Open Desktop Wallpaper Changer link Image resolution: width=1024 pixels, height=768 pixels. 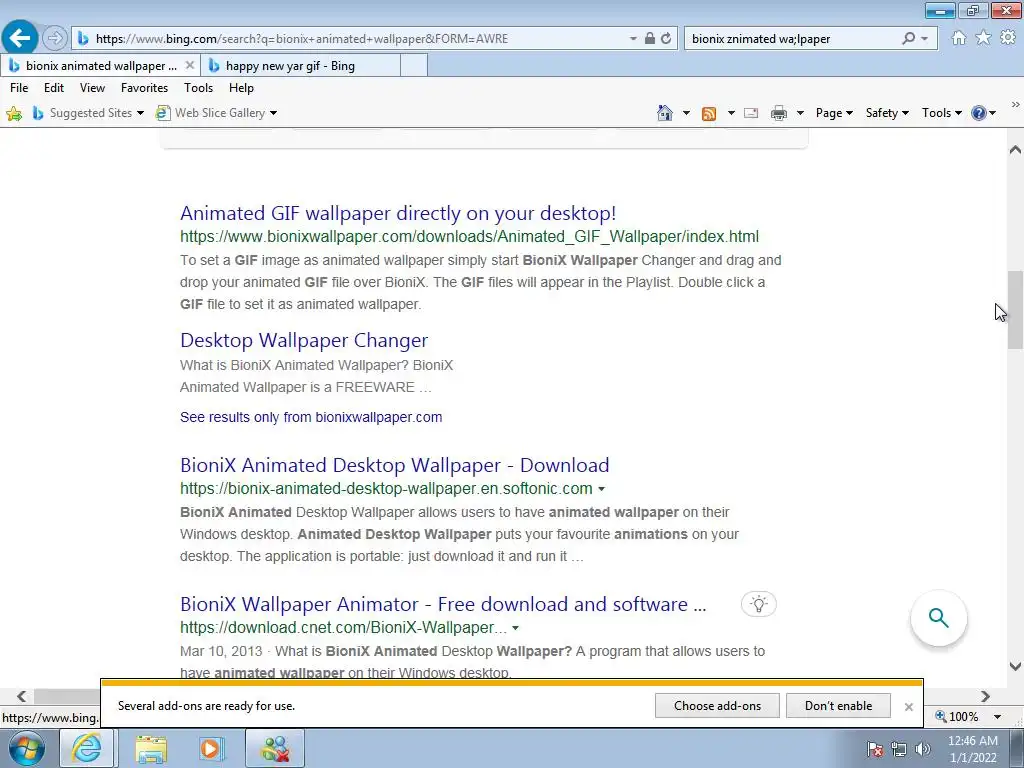click(304, 340)
